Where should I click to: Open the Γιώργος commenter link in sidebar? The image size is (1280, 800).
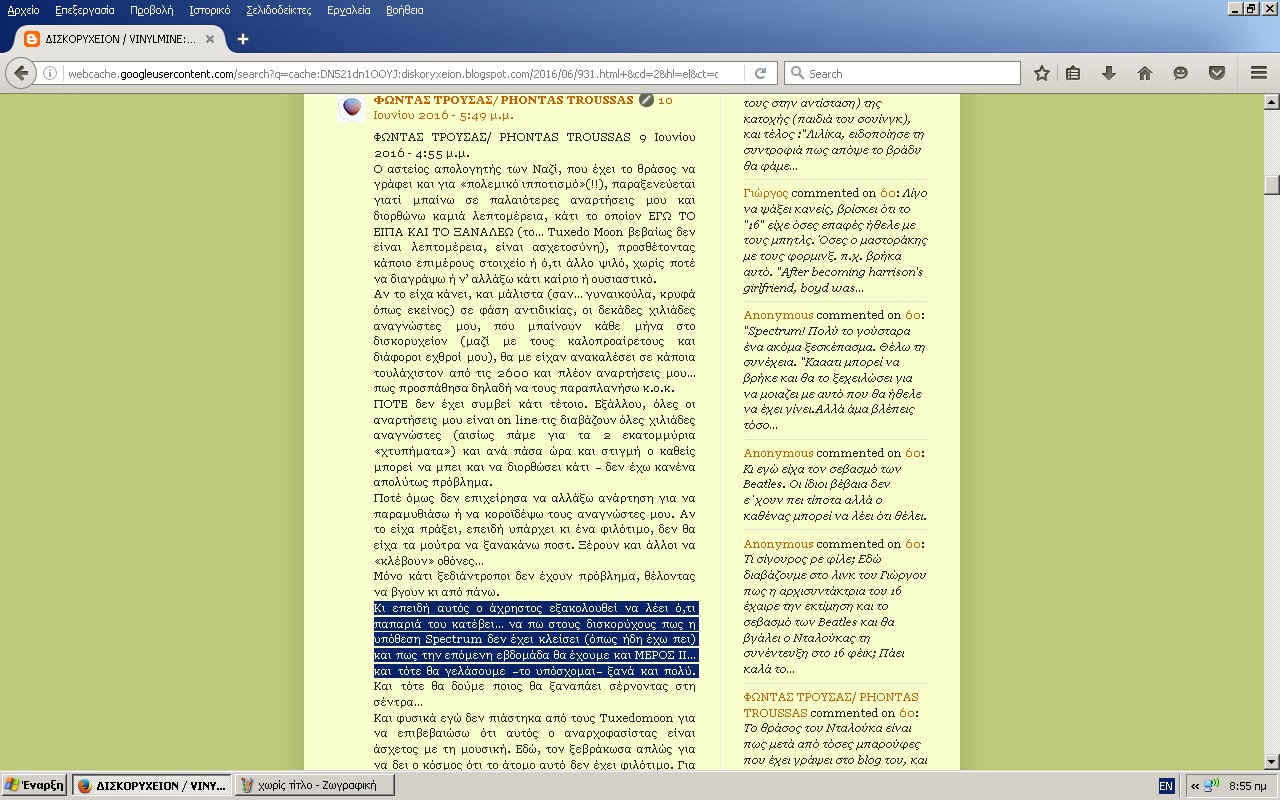pos(766,193)
